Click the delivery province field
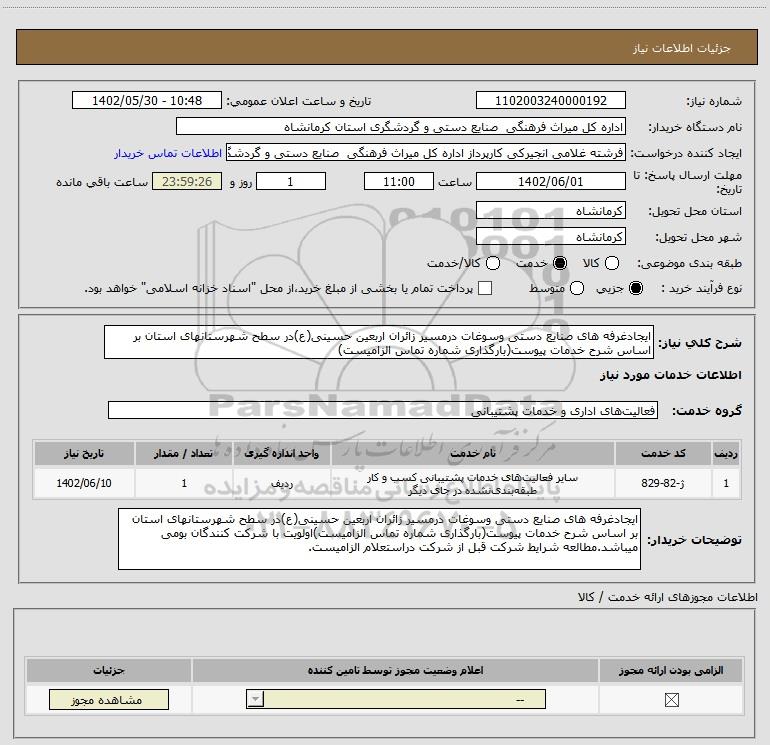Viewport: 770px width, 745px height. 550,211
